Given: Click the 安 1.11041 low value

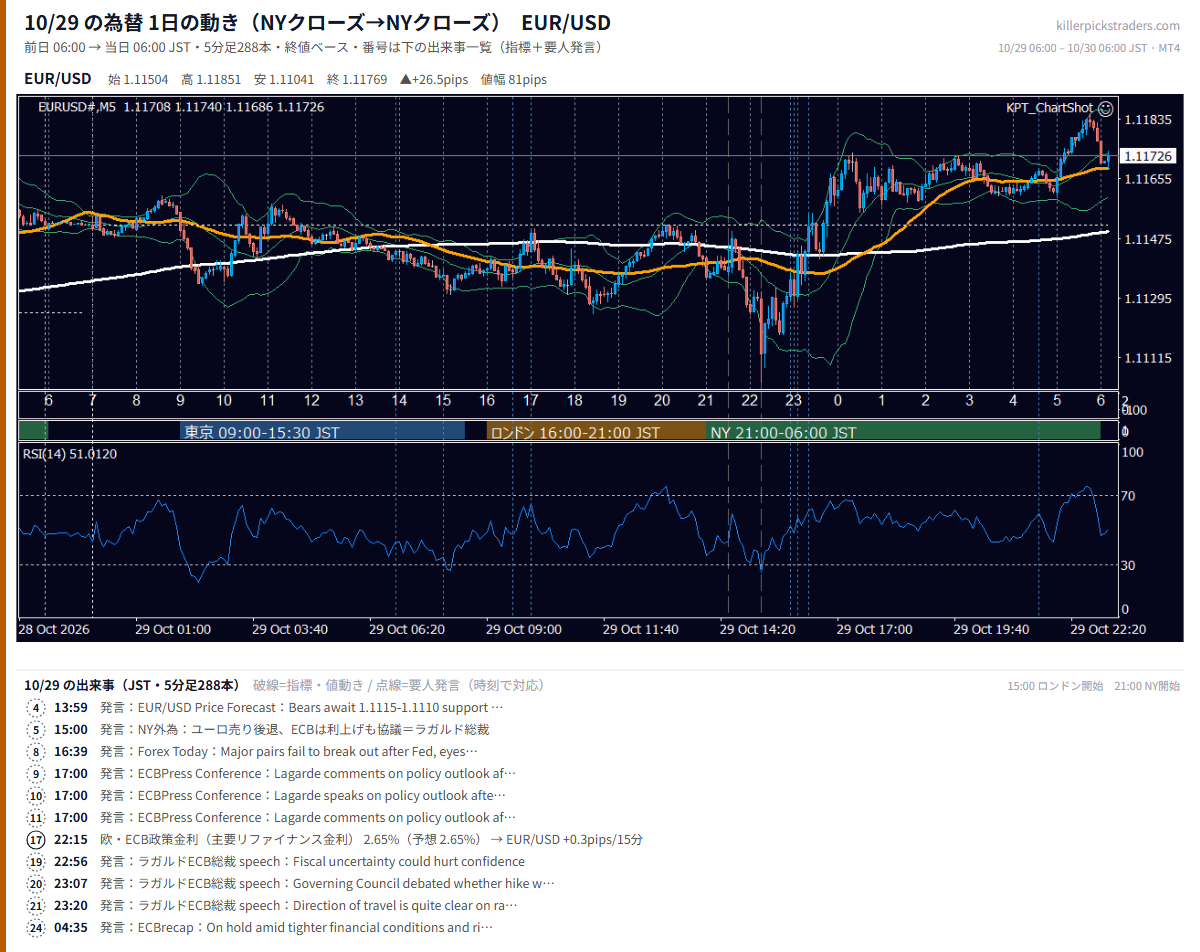Looking at the screenshot, I should [284, 80].
